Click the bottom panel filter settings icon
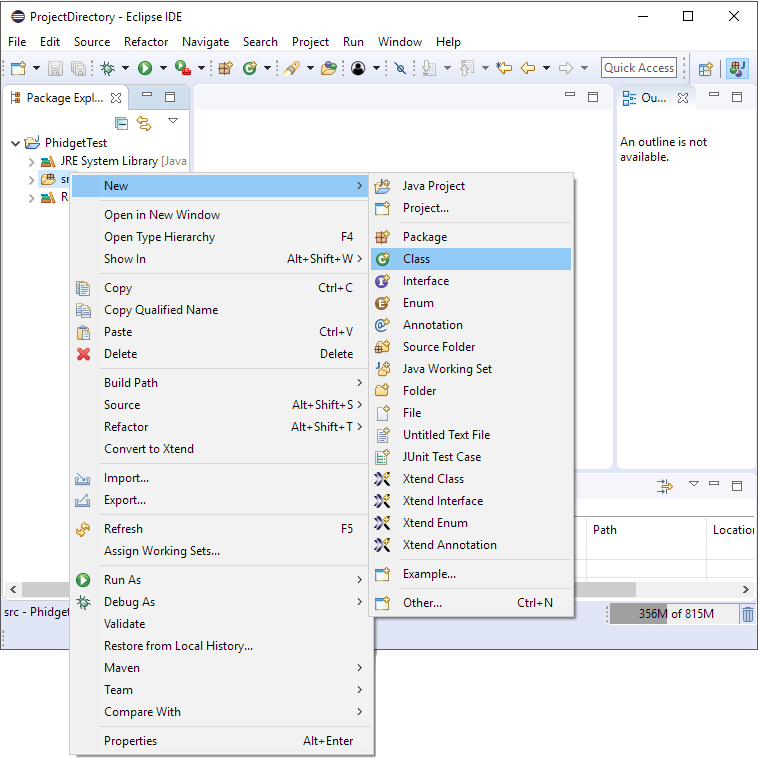The image size is (758, 758). click(x=665, y=486)
